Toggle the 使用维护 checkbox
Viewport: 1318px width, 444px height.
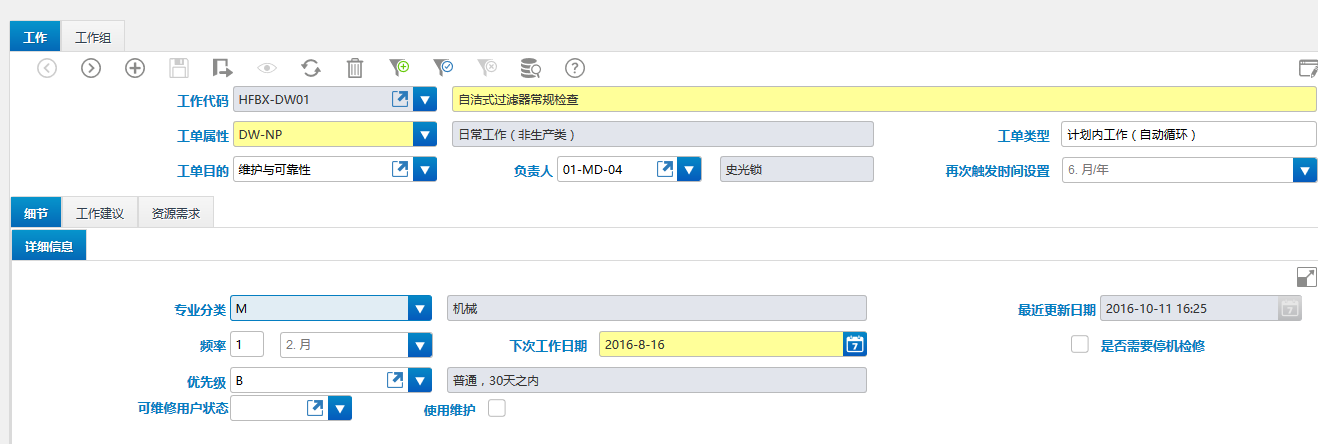[x=496, y=408]
